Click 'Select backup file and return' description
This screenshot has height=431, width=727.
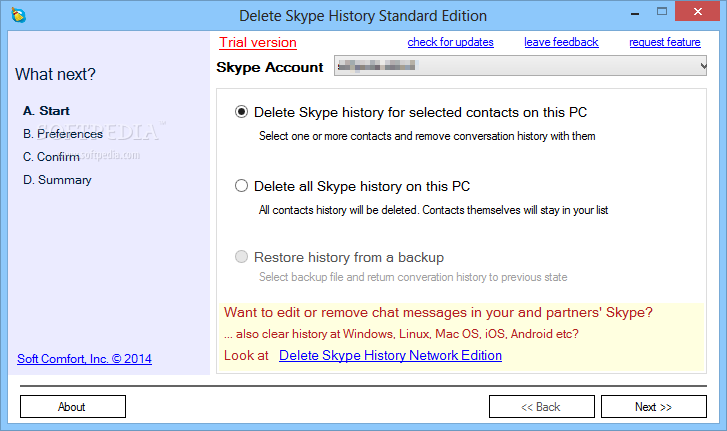(413, 277)
